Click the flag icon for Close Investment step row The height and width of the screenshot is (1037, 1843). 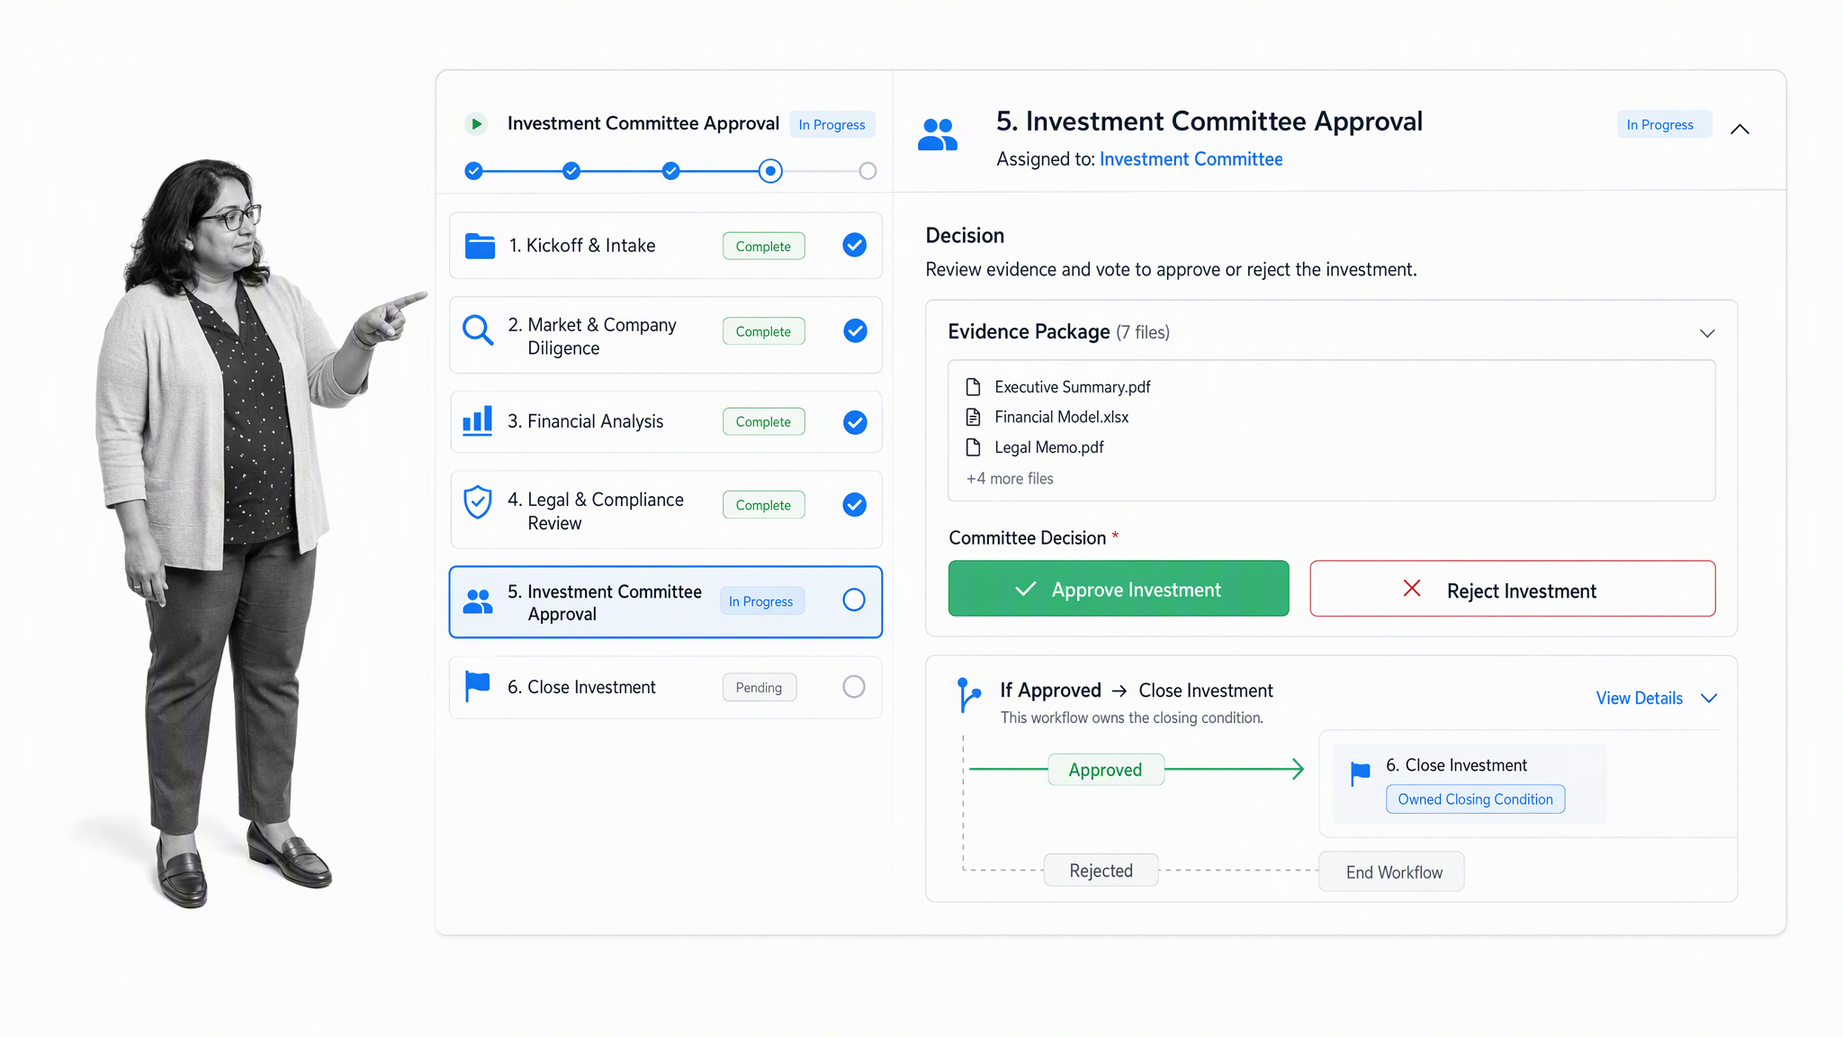pyautogui.click(x=478, y=687)
